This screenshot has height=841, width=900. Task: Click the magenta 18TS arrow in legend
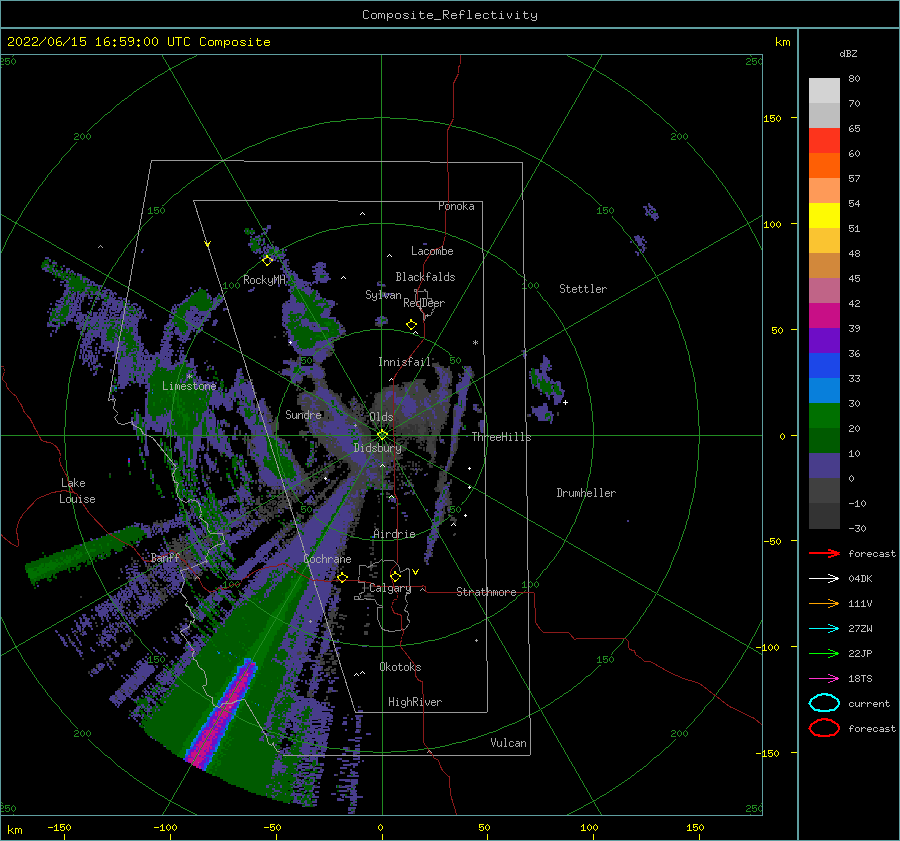824,679
